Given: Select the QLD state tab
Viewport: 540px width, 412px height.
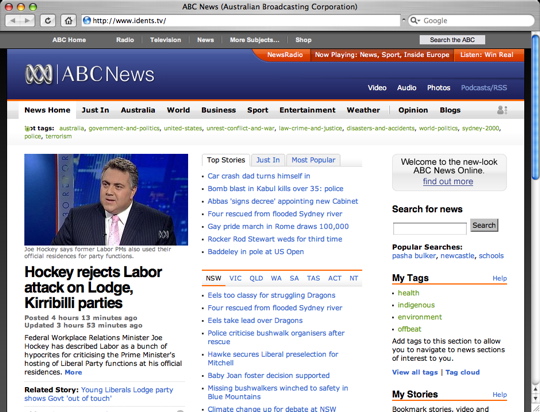Looking at the screenshot, I should [x=256, y=278].
